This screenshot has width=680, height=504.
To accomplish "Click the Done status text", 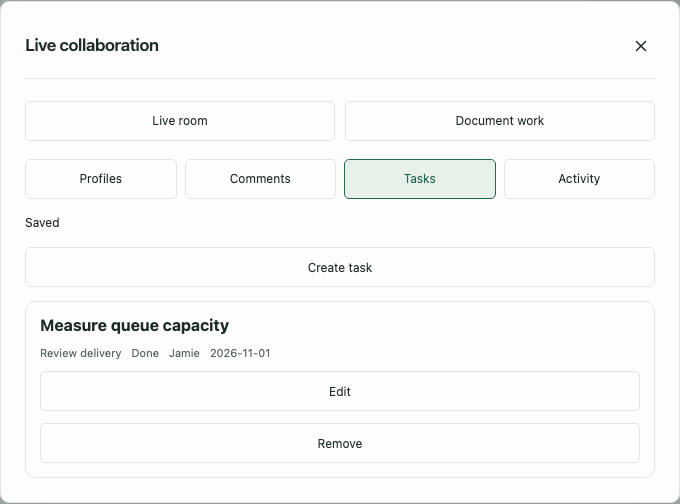I will click(x=145, y=353).
